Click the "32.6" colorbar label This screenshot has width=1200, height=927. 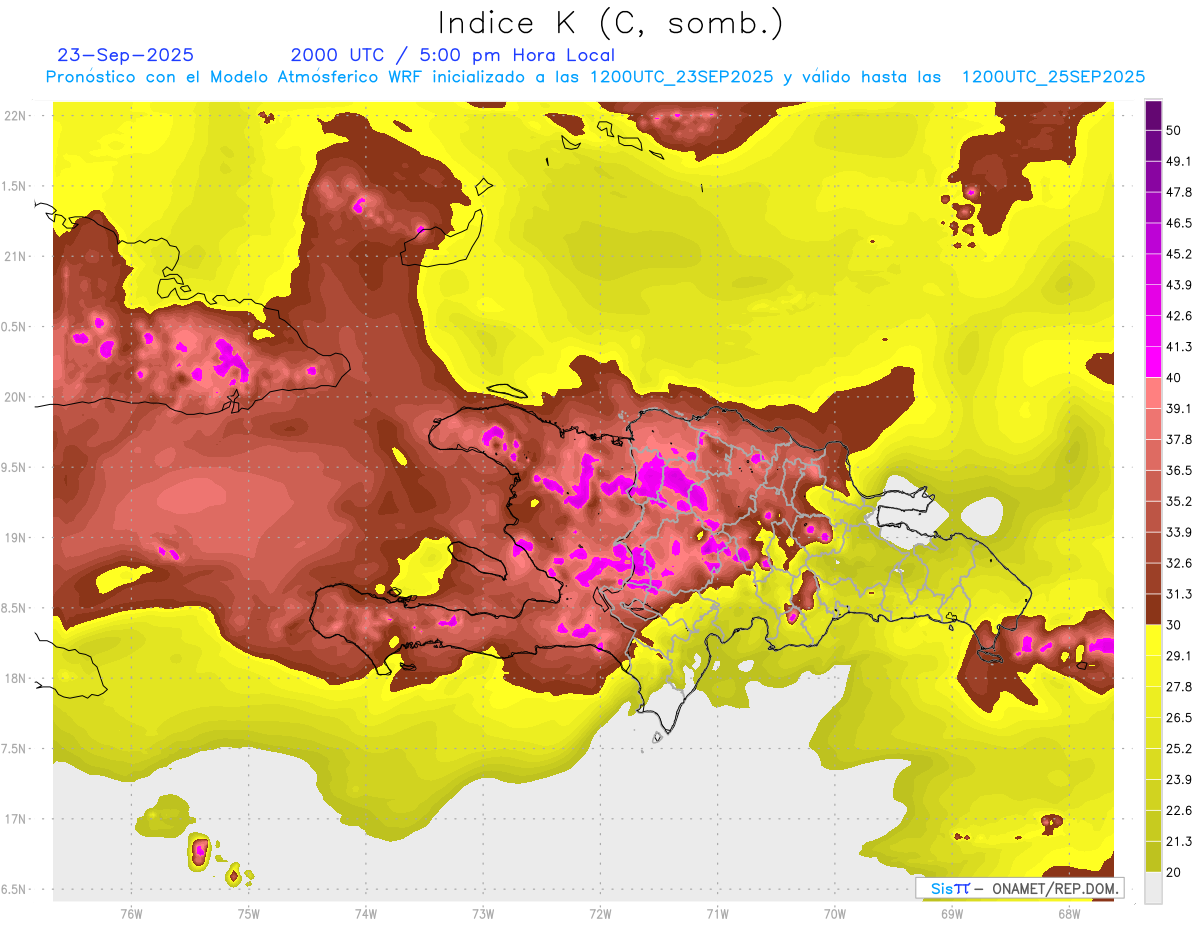pyautogui.click(x=1178, y=563)
